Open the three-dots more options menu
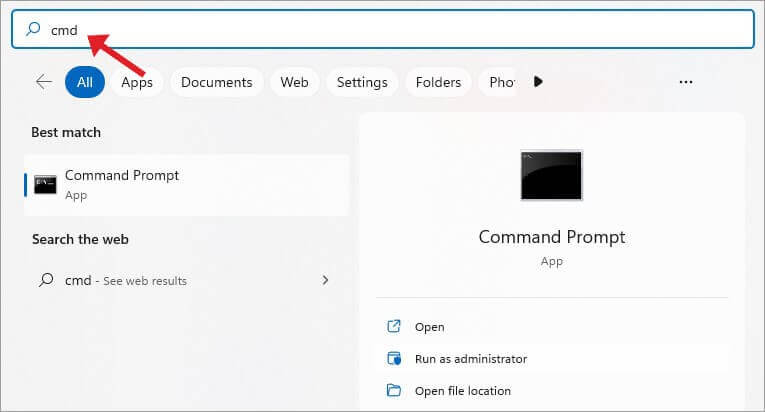The image size is (765, 412). pos(685,82)
